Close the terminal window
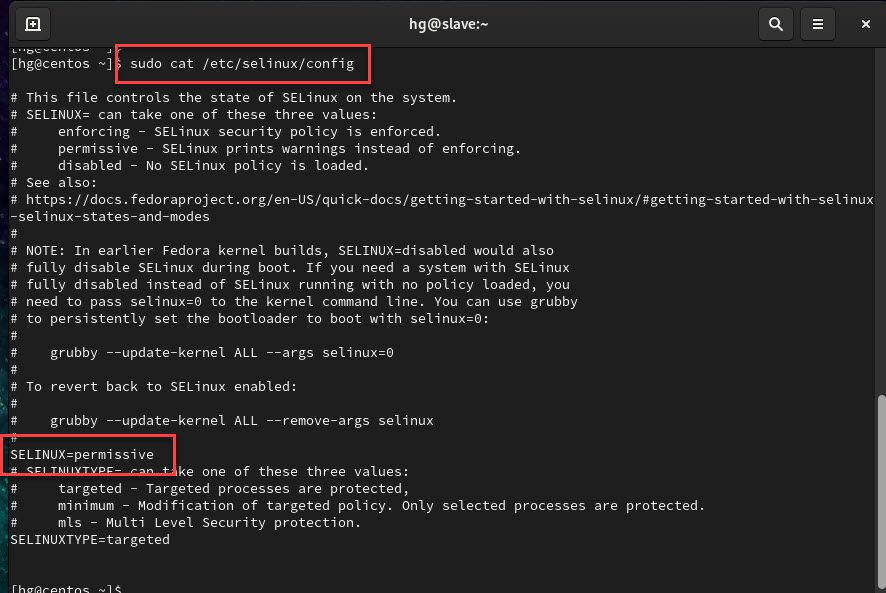886x593 pixels. (865, 24)
